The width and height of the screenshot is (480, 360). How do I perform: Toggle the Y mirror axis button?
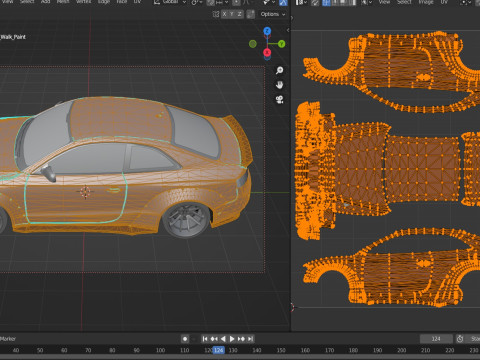[x=232, y=14]
